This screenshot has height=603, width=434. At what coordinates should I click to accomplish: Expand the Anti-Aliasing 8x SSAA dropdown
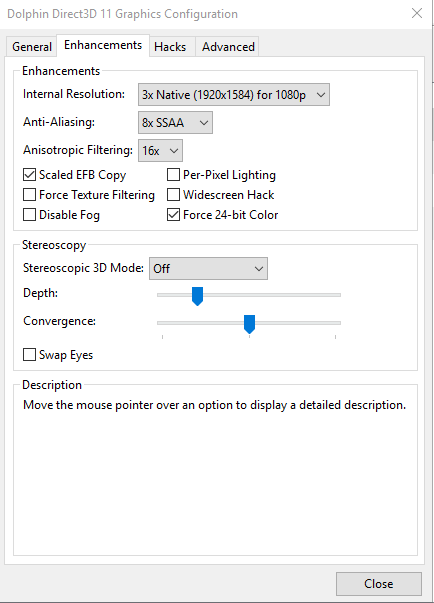pos(175,123)
